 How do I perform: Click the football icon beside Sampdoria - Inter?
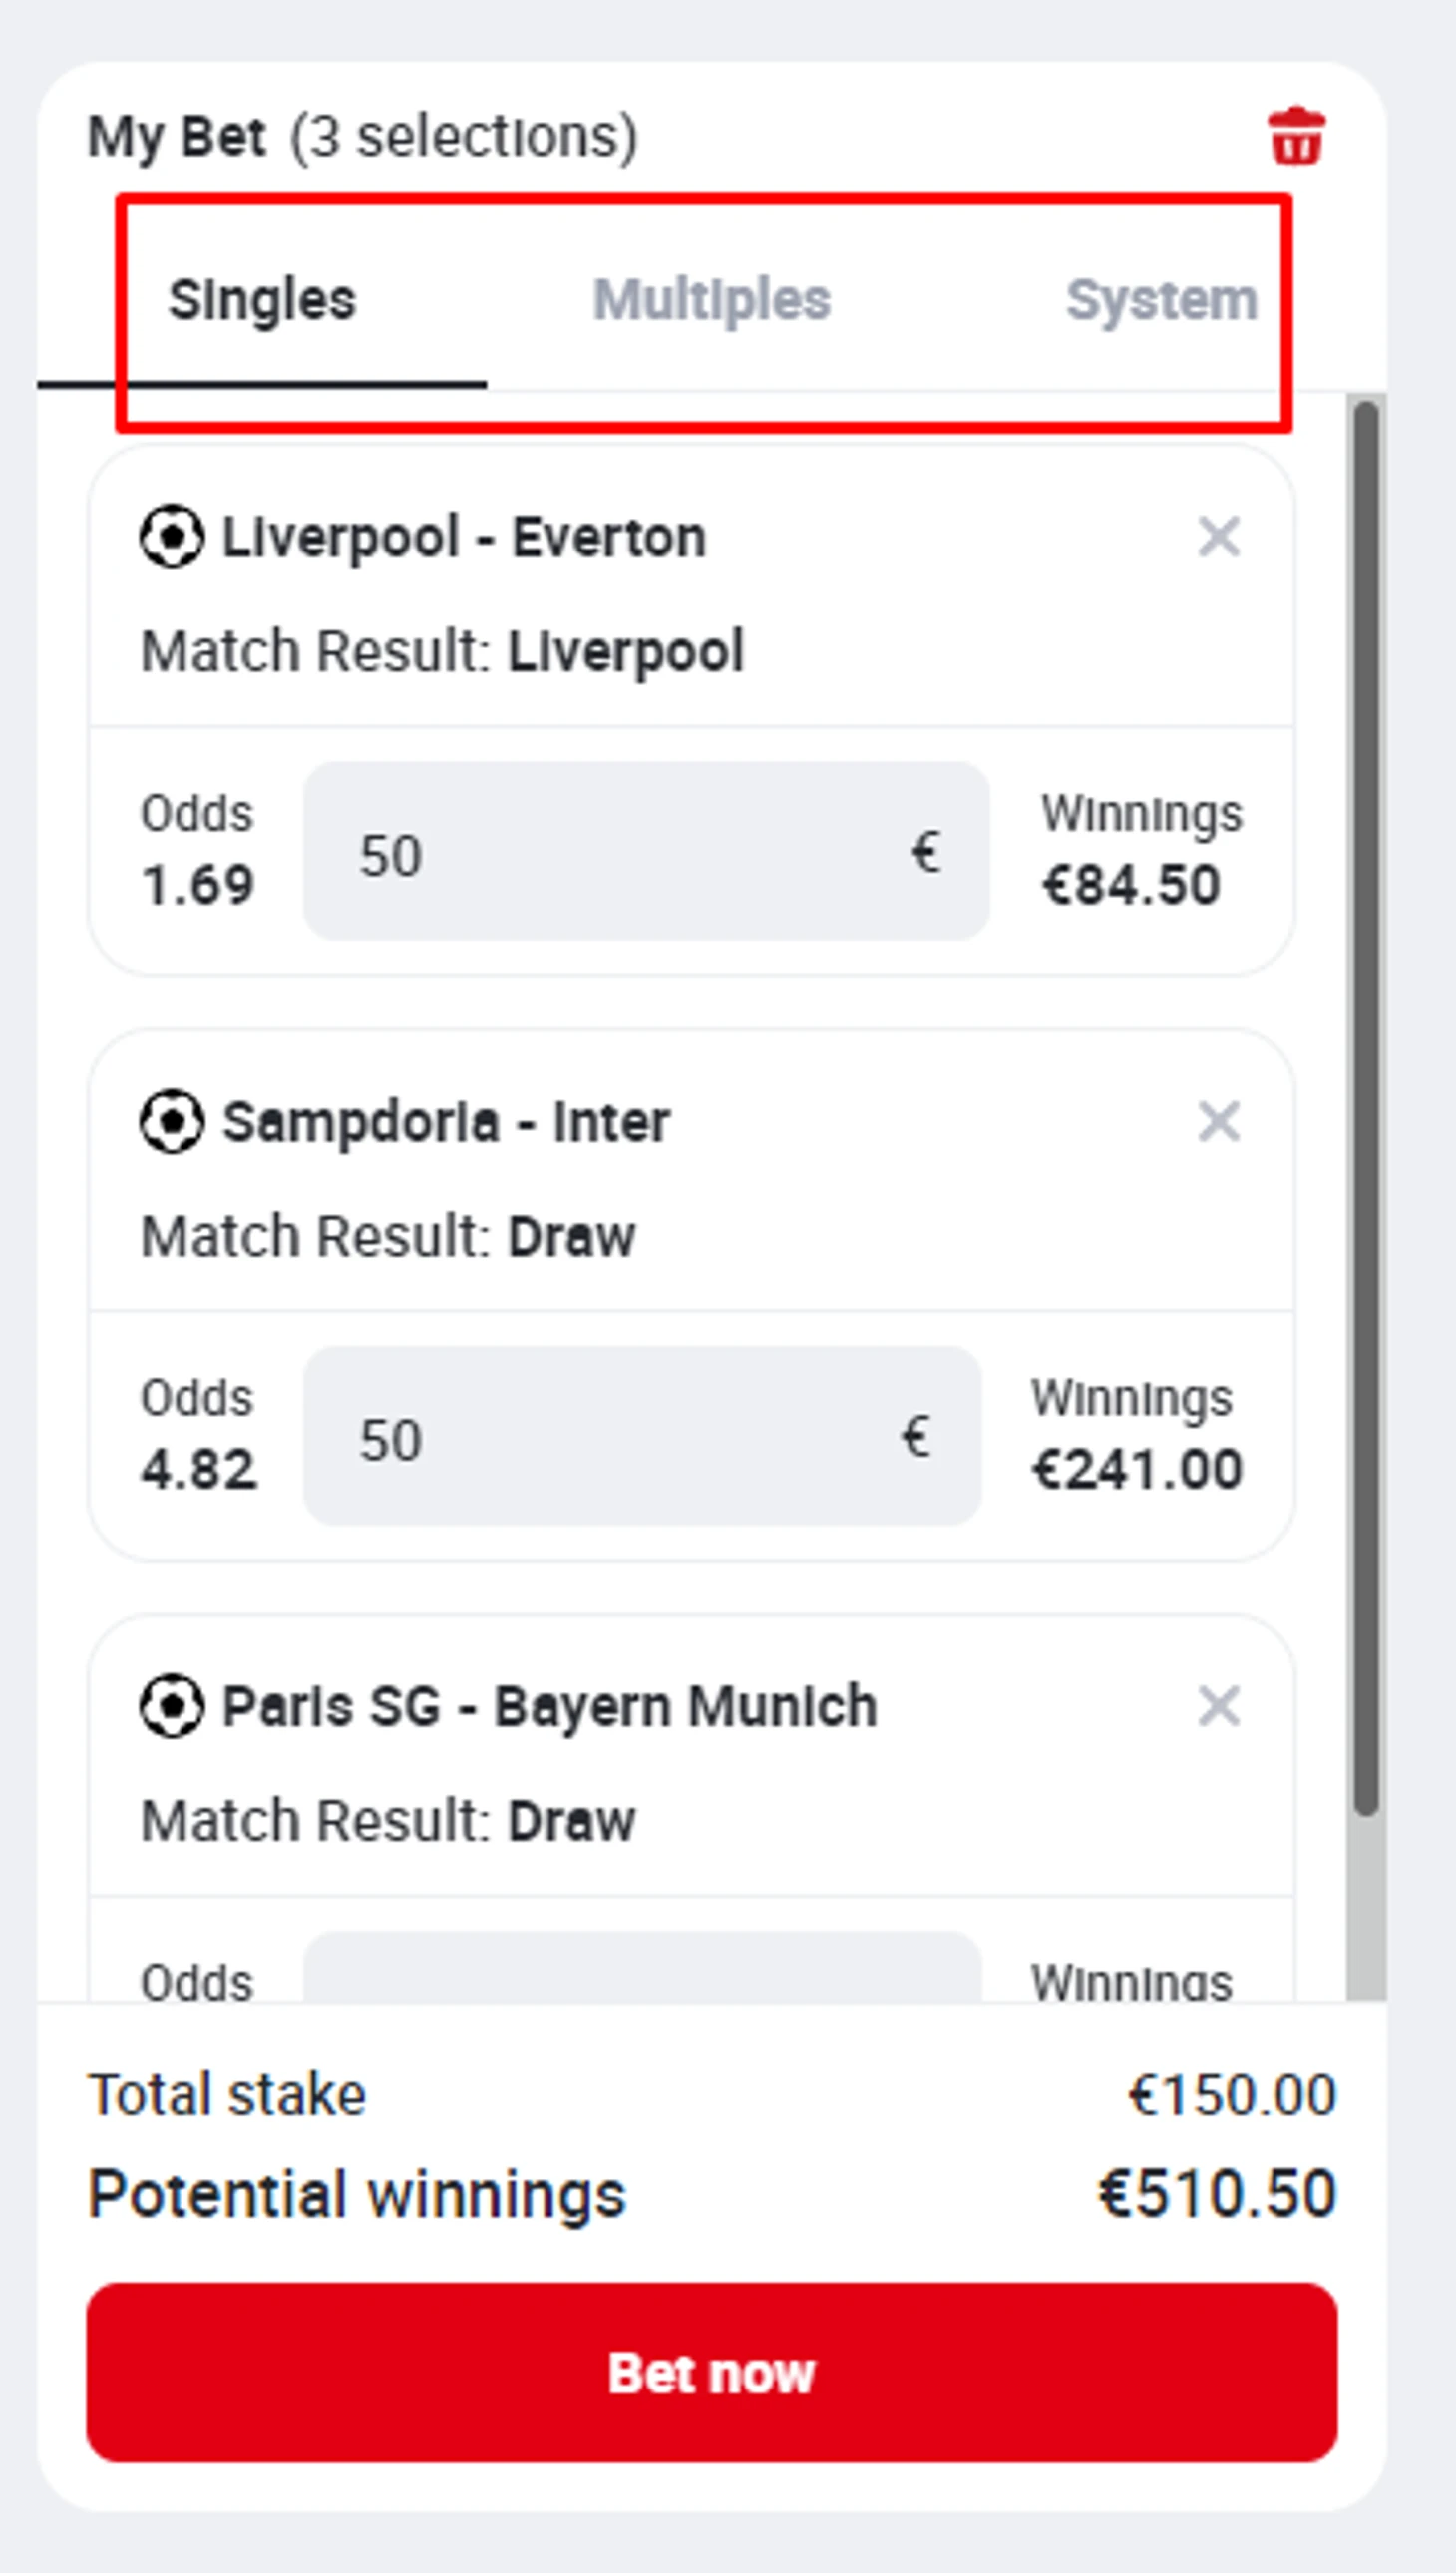pyautogui.click(x=172, y=1122)
